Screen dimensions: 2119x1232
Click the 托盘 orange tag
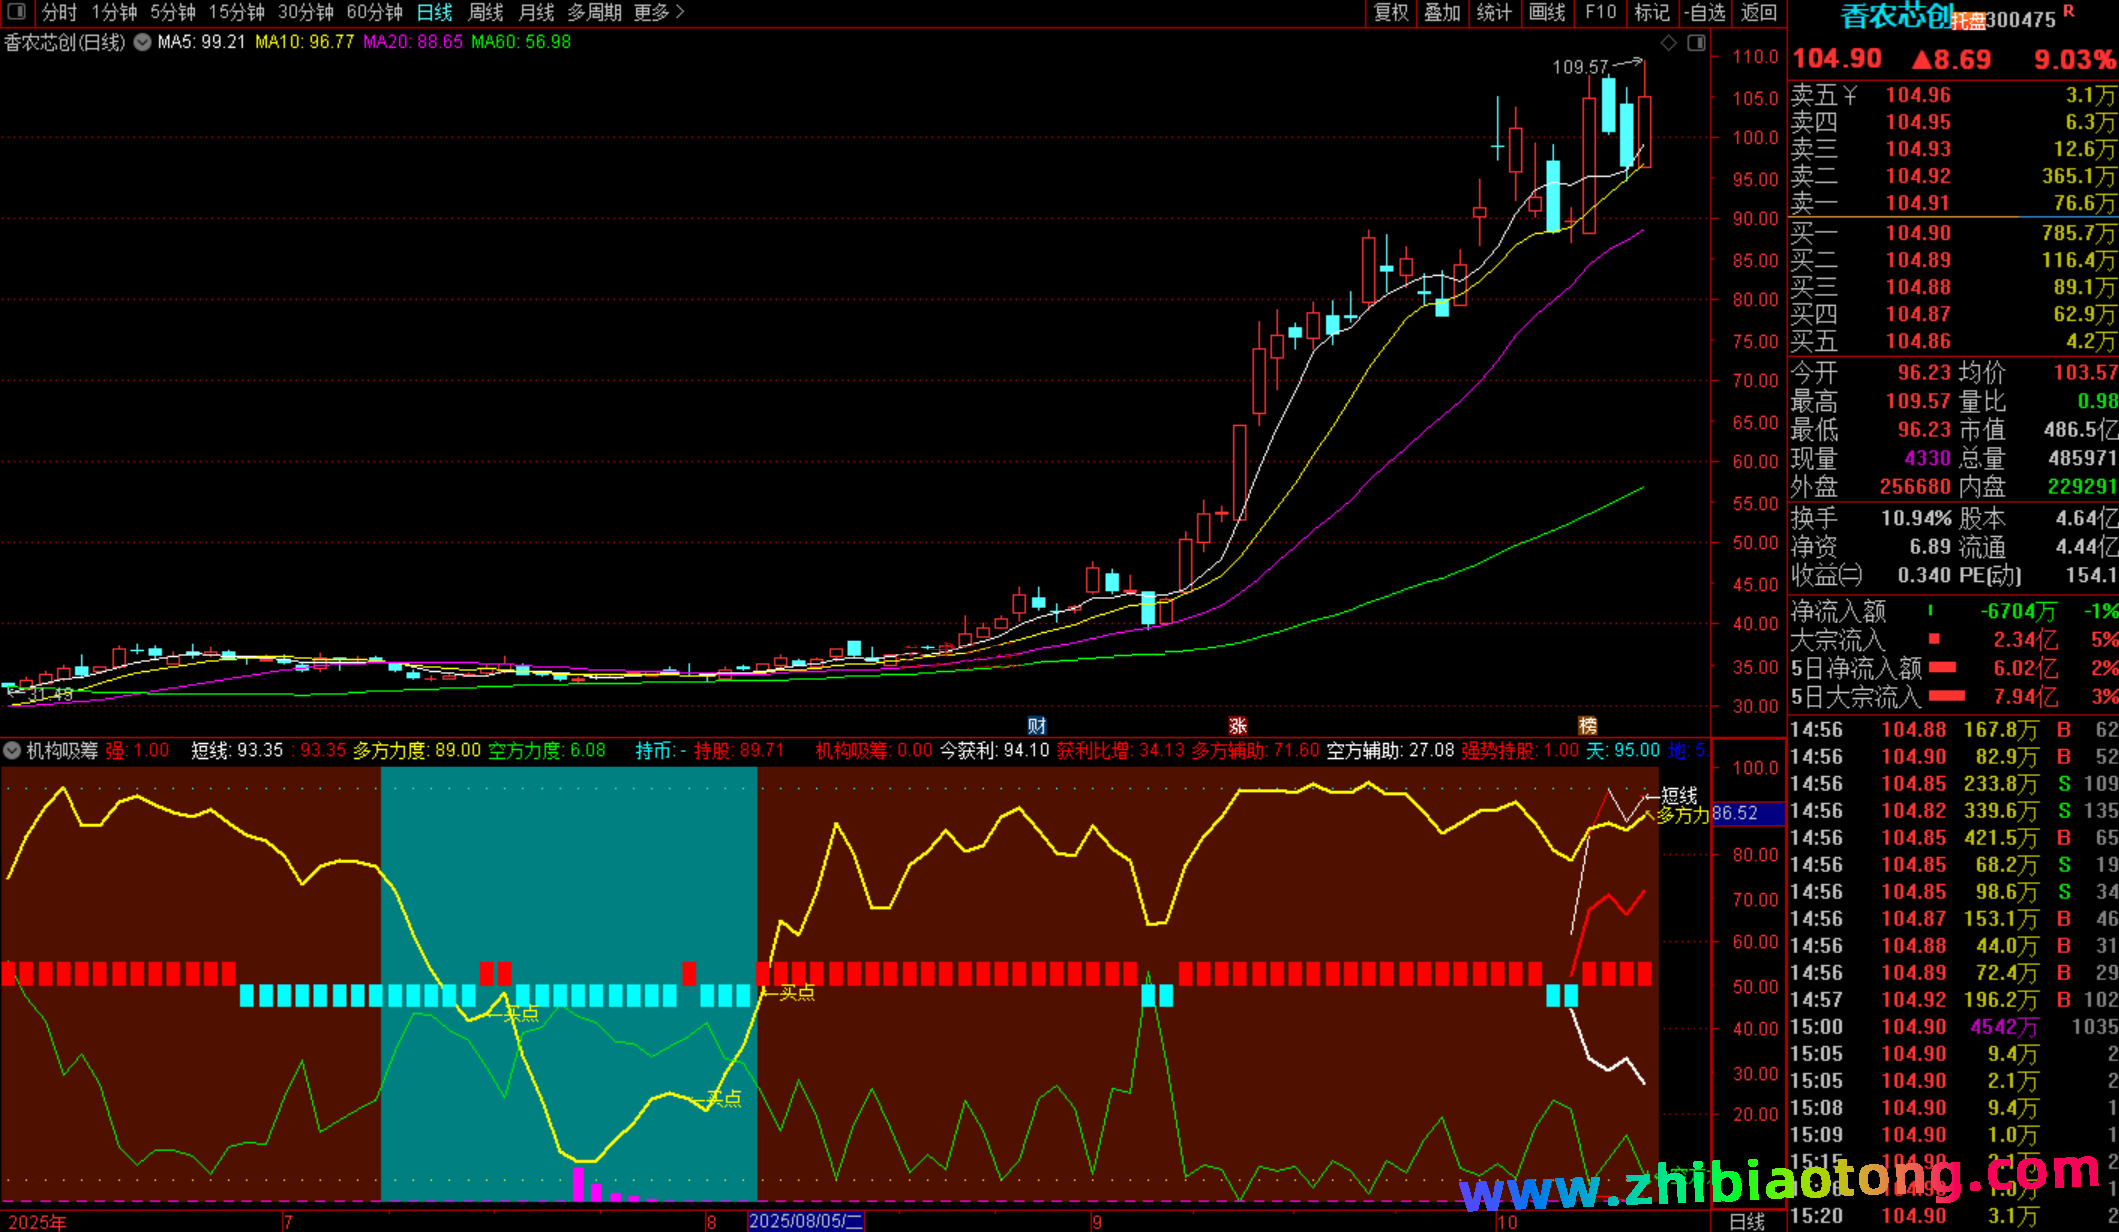[x=1968, y=21]
